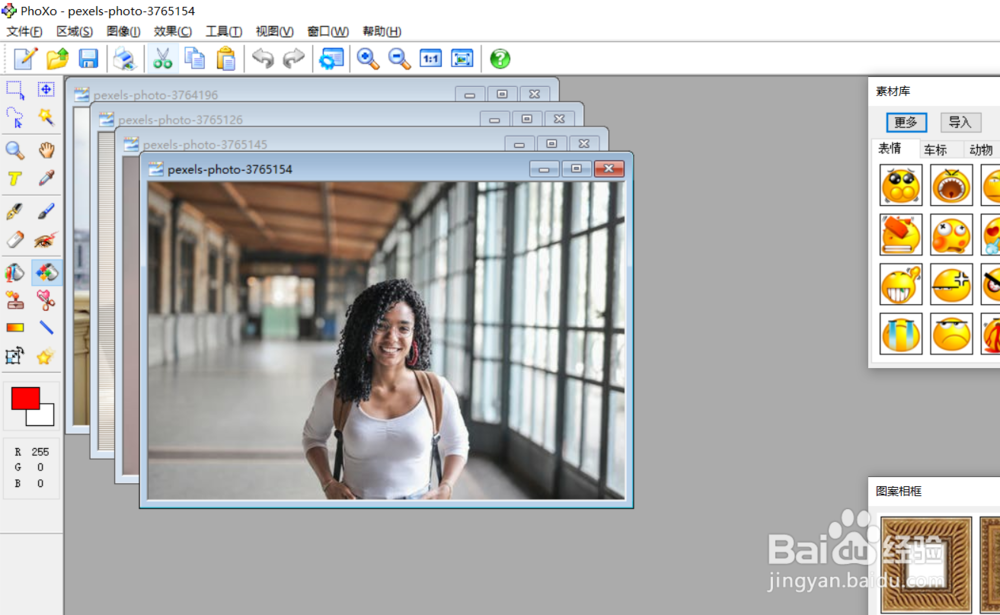The width and height of the screenshot is (1000, 615).
Task: Select the pink scissors cutout tool
Action: (46, 300)
